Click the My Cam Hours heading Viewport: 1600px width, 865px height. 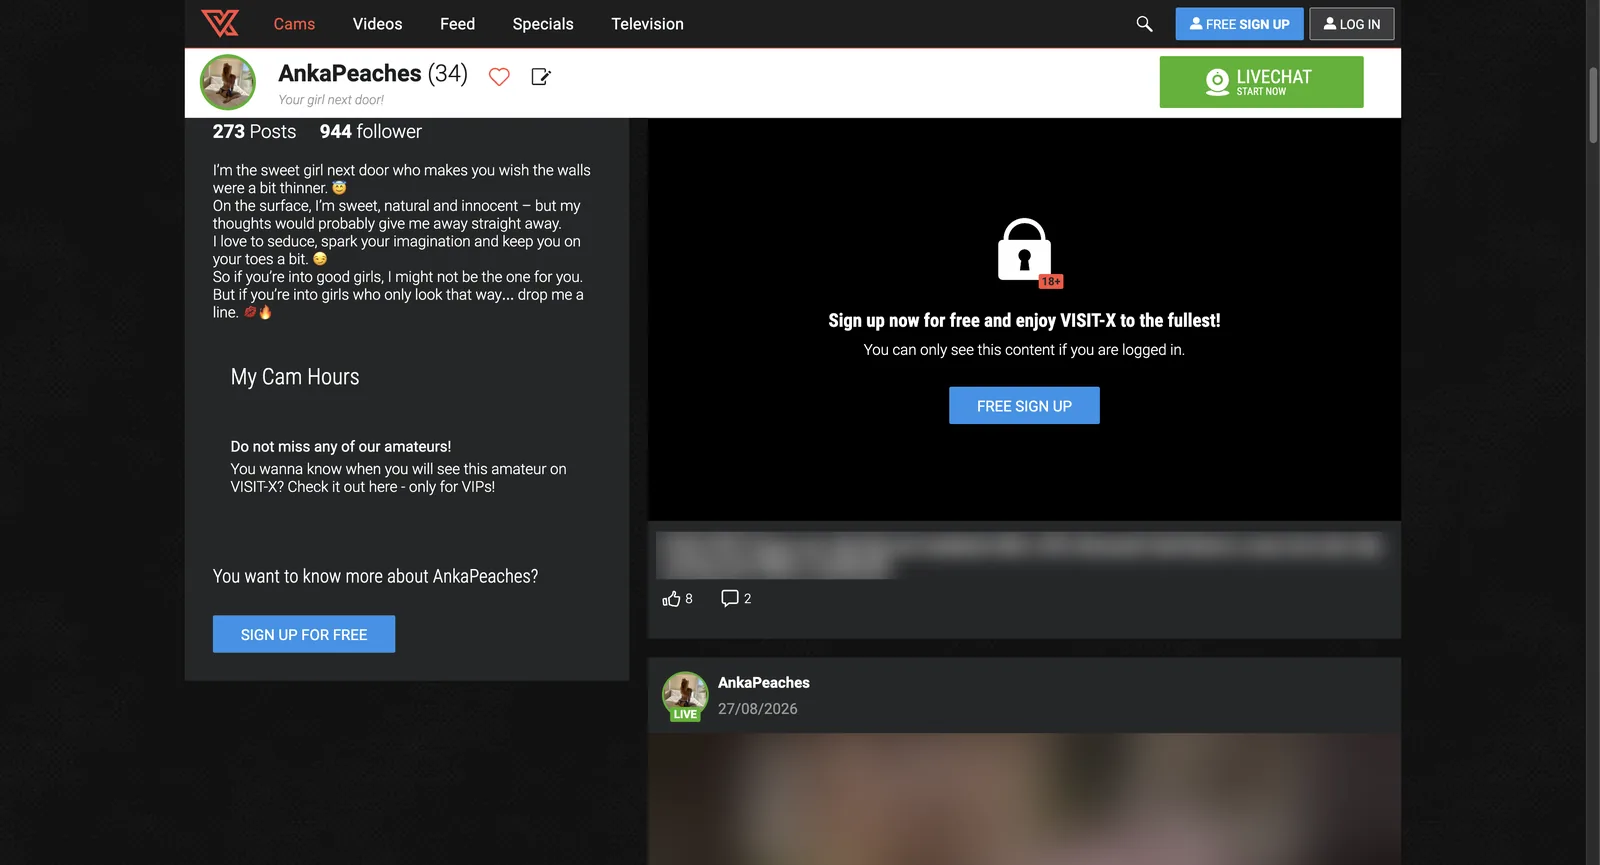(295, 377)
